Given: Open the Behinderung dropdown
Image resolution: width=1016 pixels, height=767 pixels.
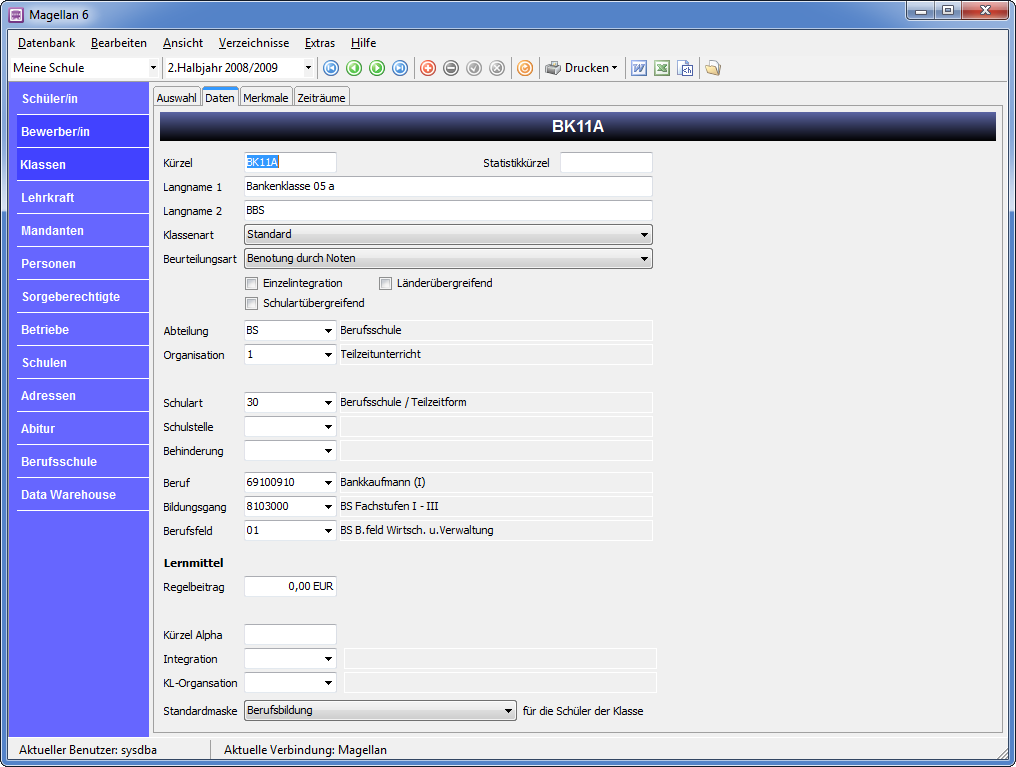Looking at the screenshot, I should coord(329,451).
